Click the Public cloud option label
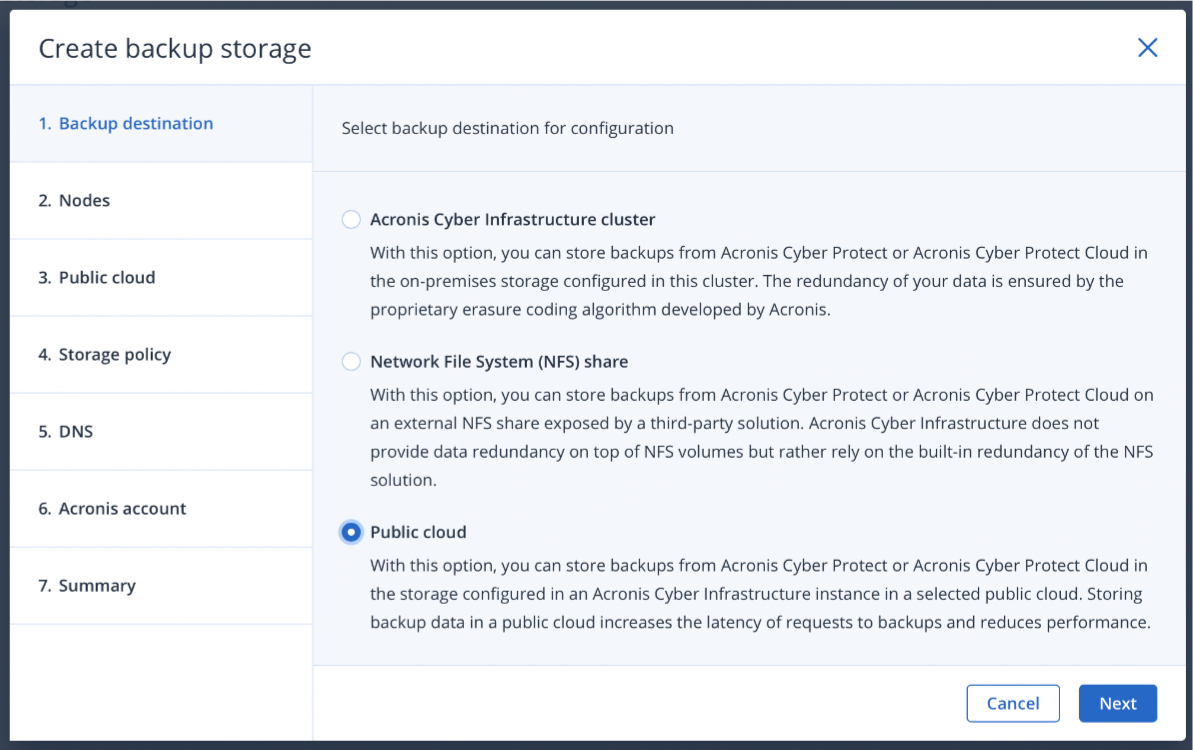This screenshot has height=750, width=1193. 418,532
